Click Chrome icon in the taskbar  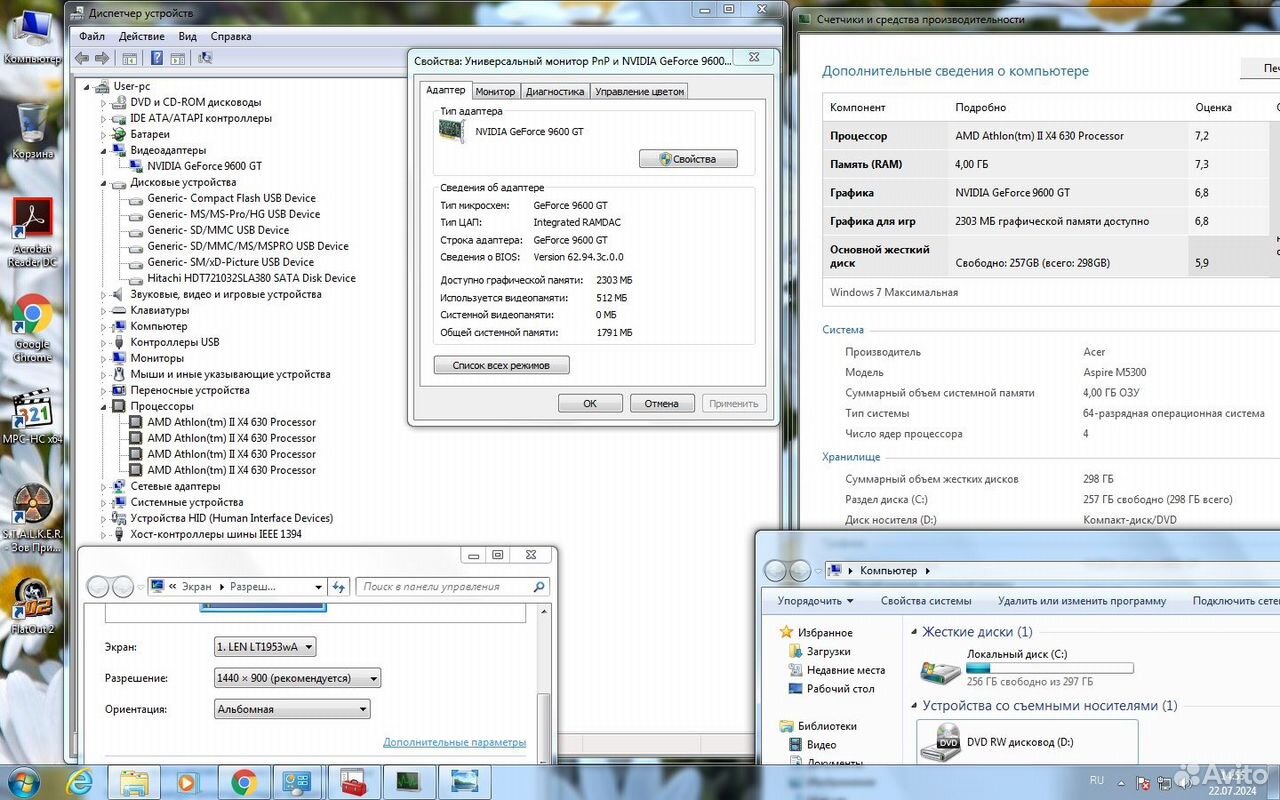243,781
